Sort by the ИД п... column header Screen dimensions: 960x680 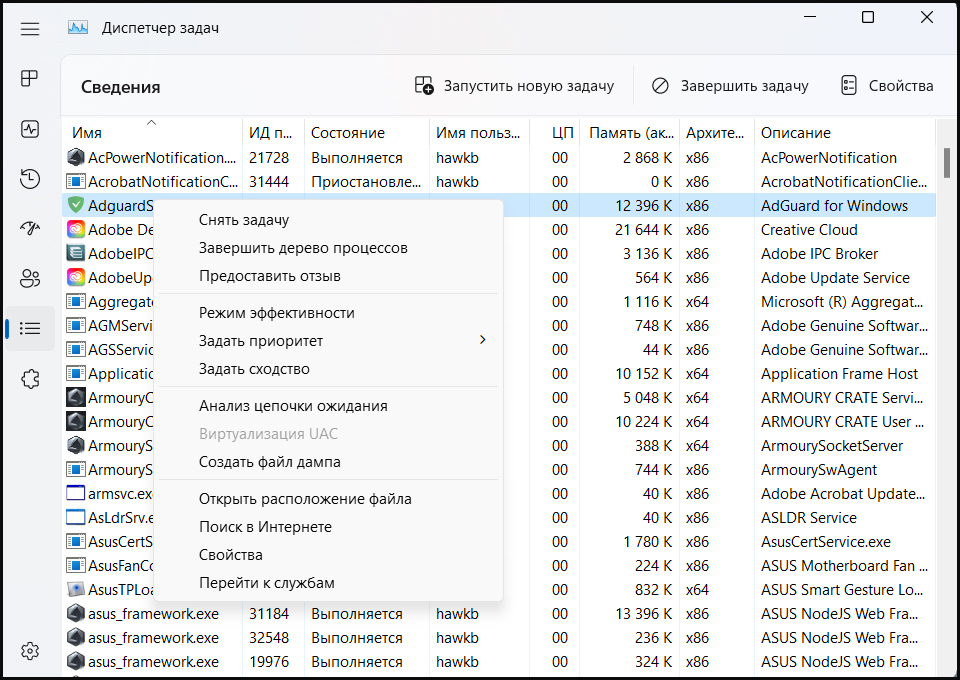[x=273, y=132]
